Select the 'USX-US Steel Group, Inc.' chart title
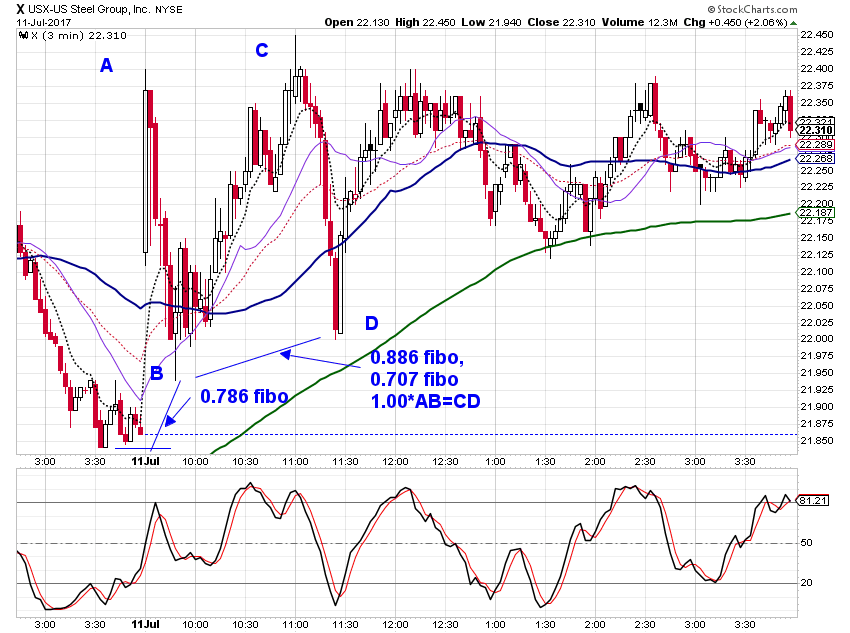Viewport: 850px width, 633px height. tap(89, 9)
